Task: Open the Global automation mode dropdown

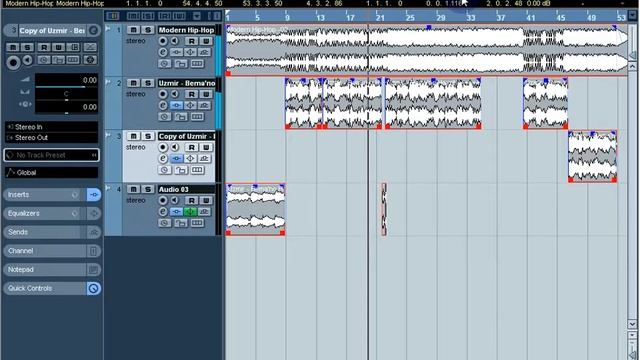Action: coord(51,173)
